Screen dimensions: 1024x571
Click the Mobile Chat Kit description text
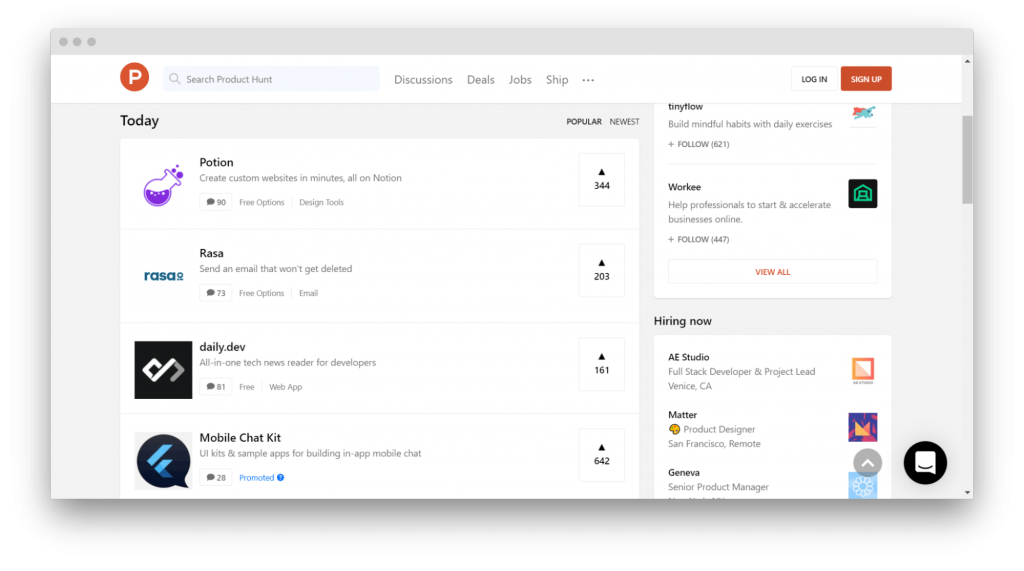coord(310,453)
